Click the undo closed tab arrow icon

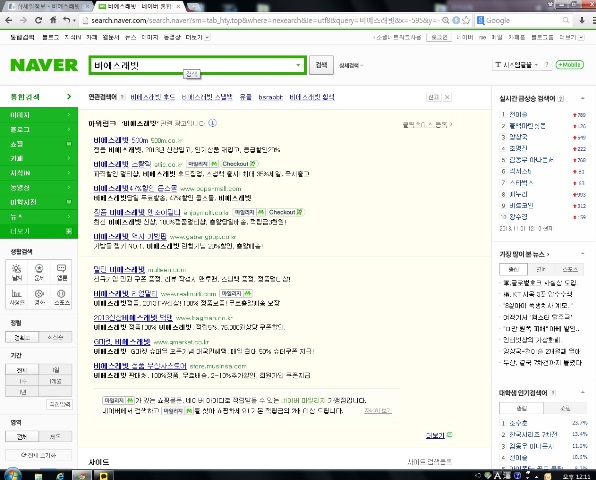(67, 20)
